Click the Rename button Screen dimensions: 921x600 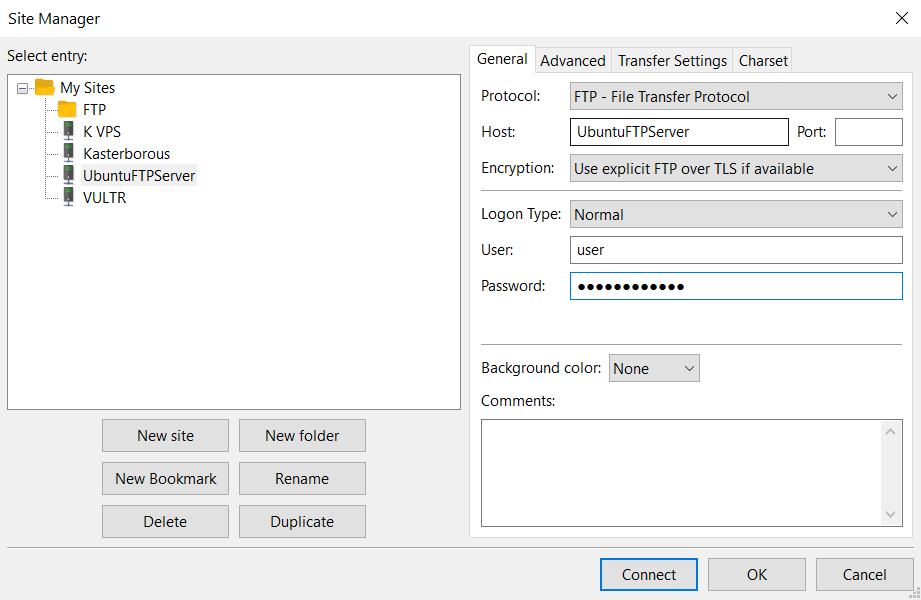(302, 478)
